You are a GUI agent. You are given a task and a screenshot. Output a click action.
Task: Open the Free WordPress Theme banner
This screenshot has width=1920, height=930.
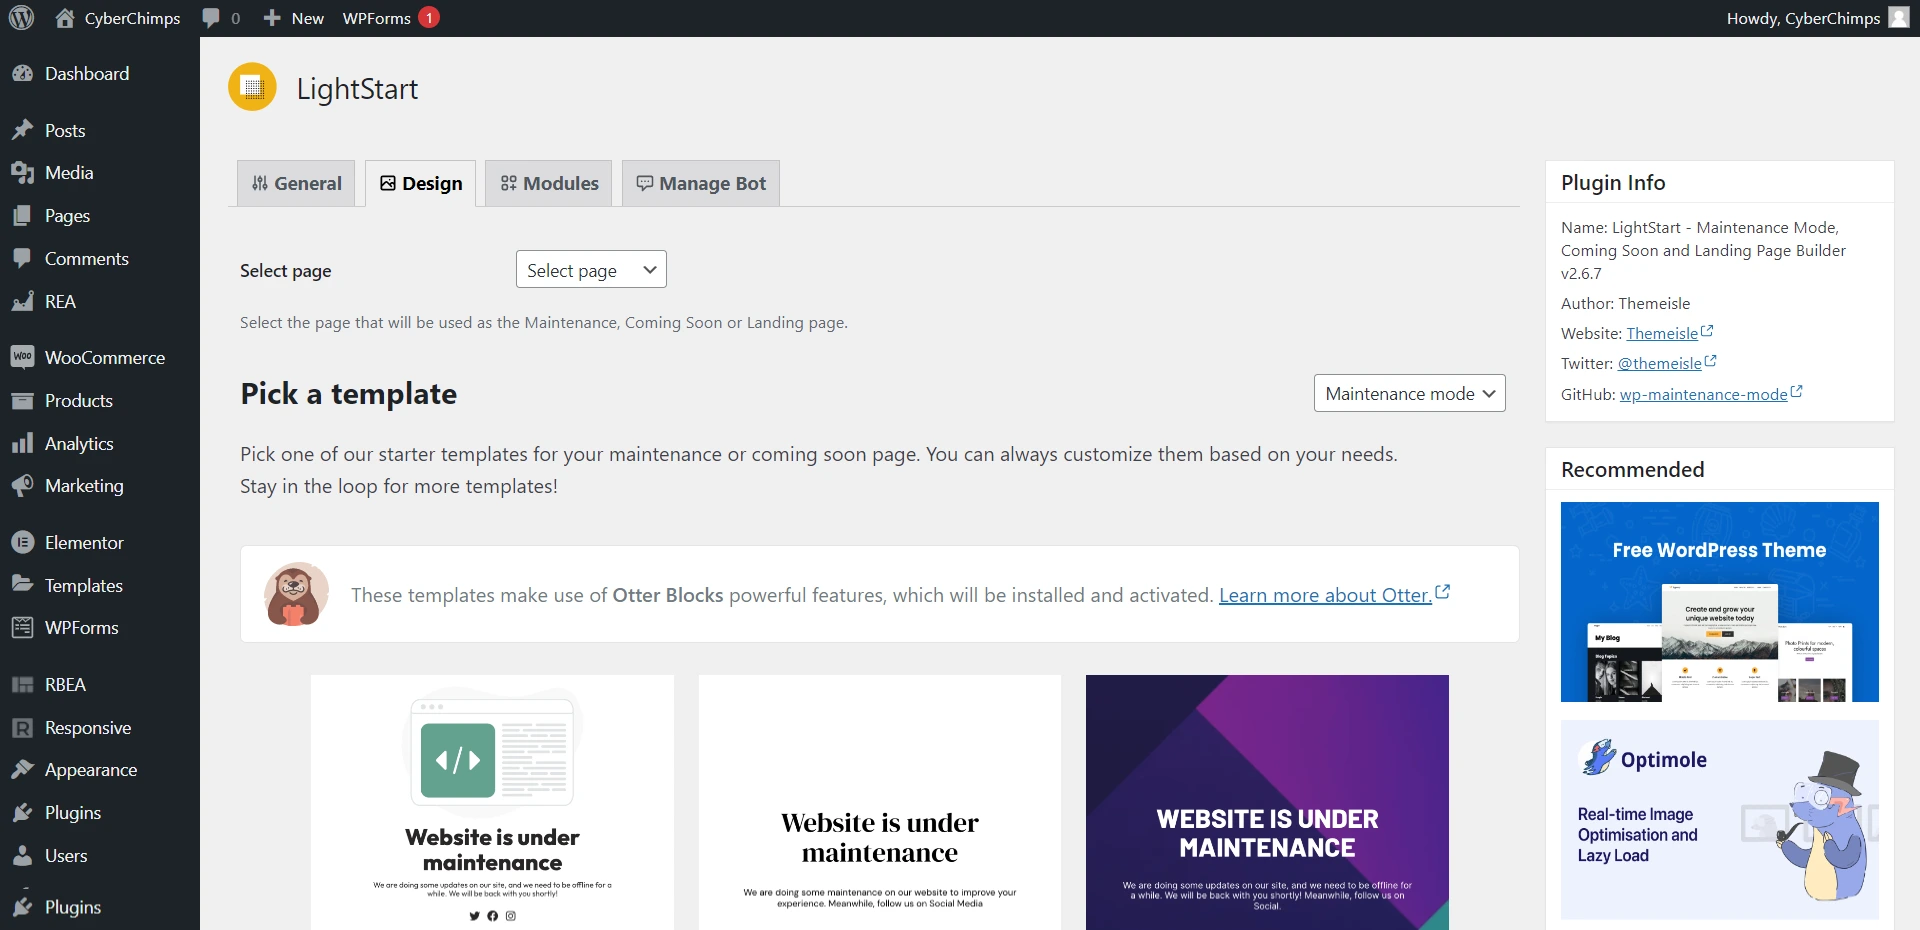(1720, 602)
